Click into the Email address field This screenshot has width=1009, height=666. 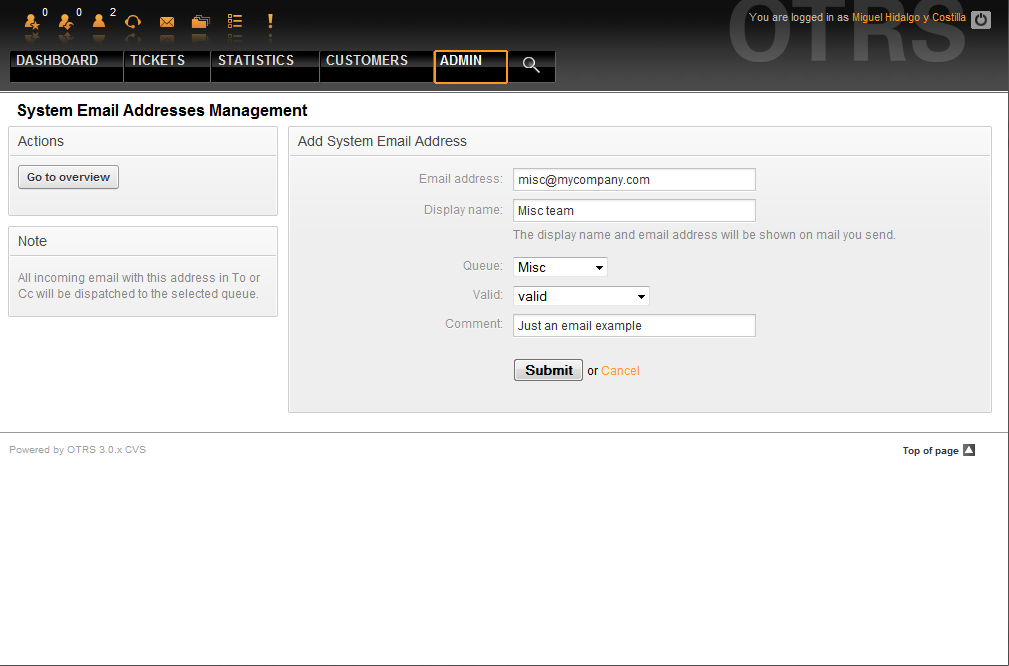(x=634, y=180)
